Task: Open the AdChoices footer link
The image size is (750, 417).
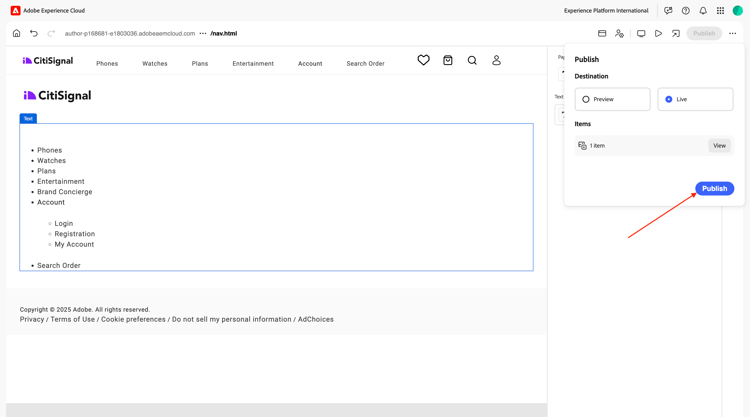Action: [x=316, y=319]
